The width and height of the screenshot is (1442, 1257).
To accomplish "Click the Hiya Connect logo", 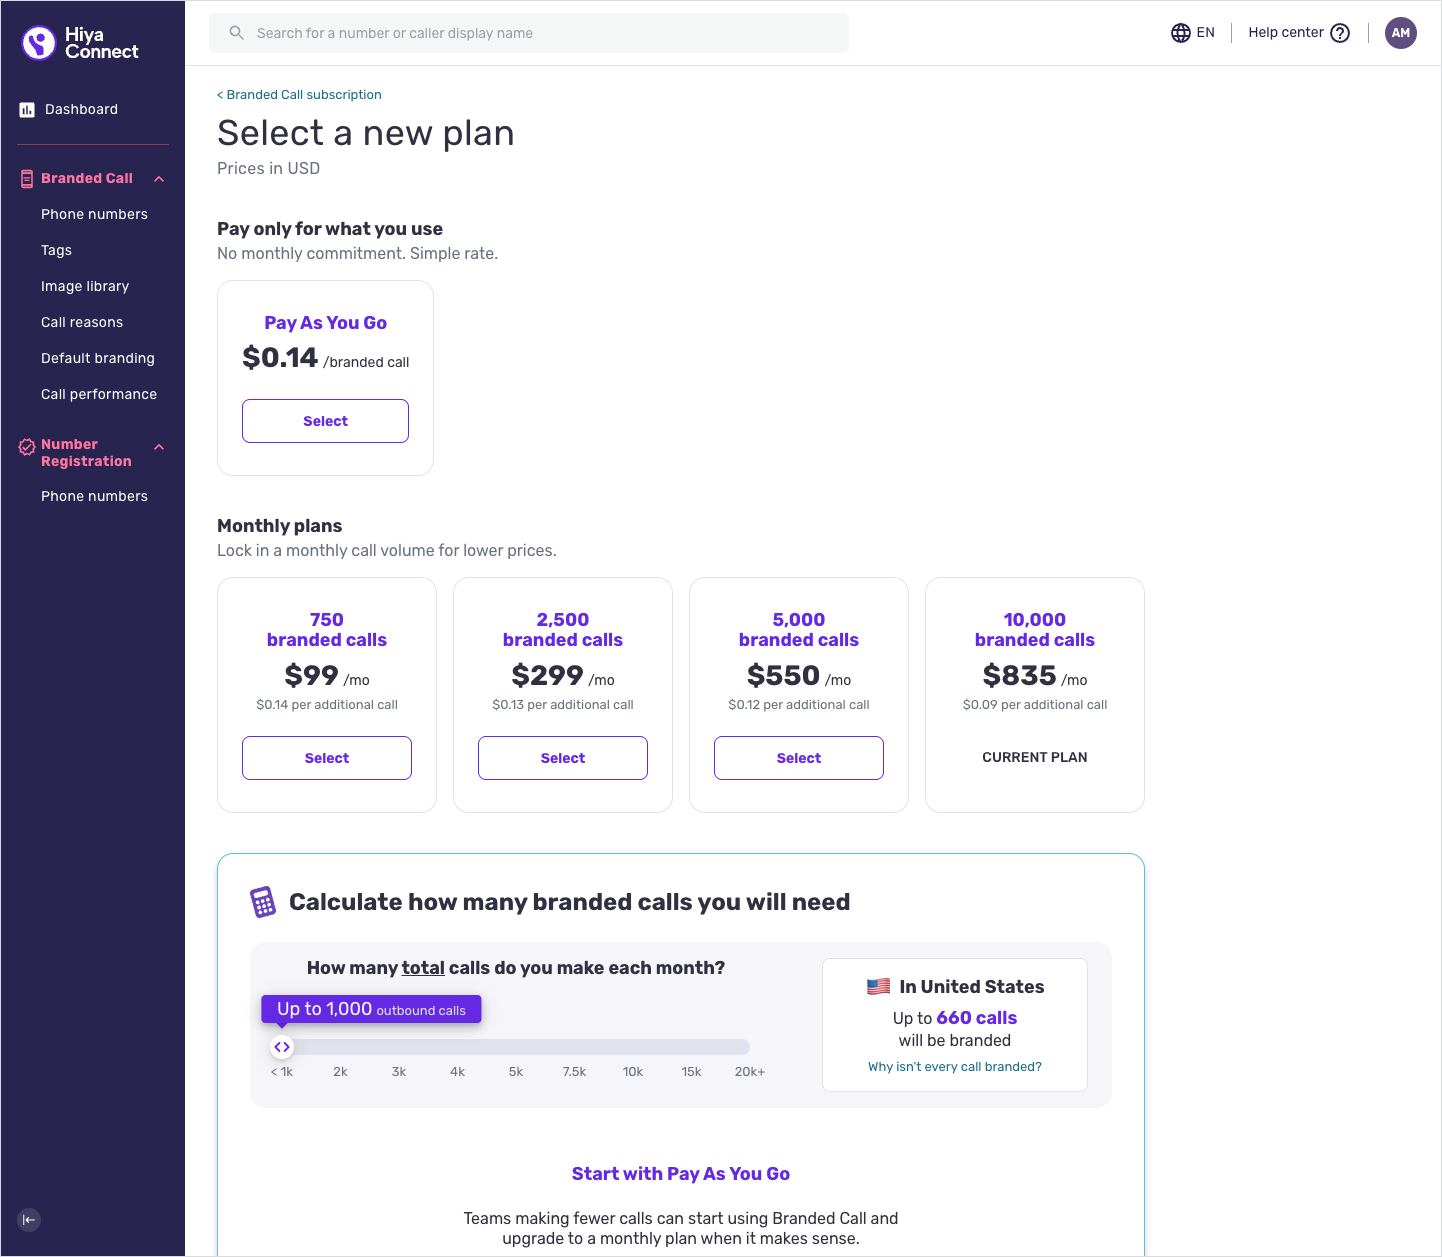I will click(80, 43).
